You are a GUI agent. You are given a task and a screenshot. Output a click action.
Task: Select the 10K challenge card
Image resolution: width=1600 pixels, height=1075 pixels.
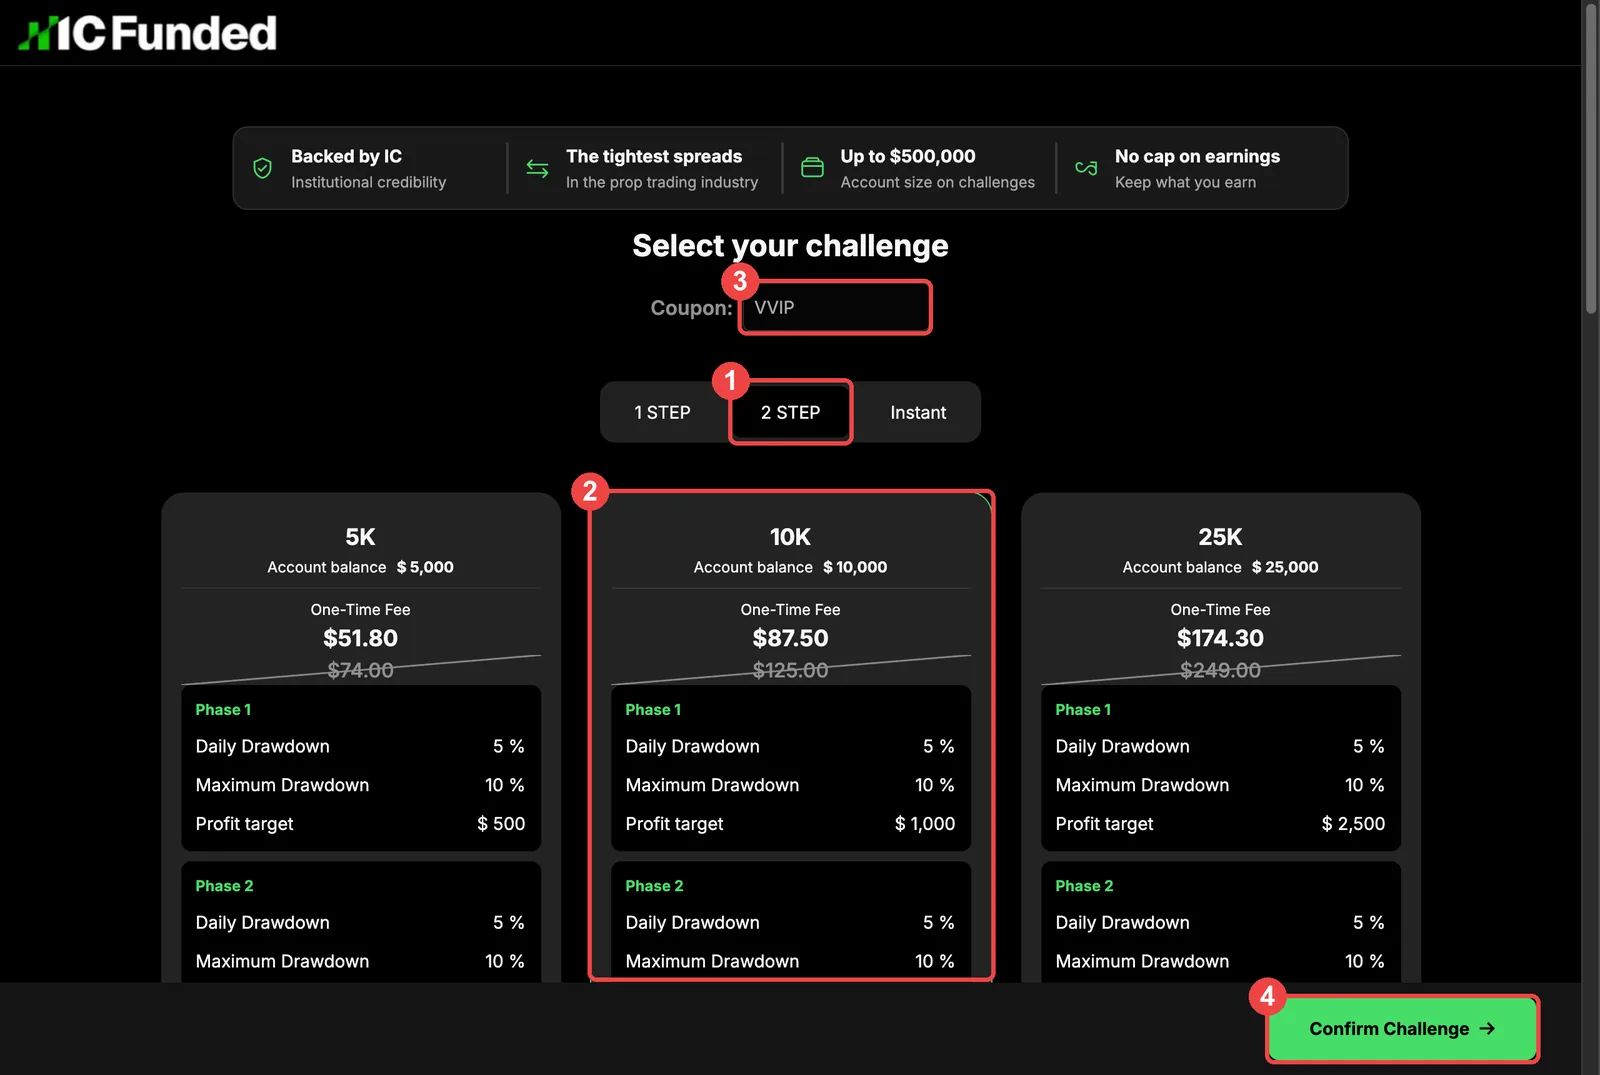tap(790, 737)
